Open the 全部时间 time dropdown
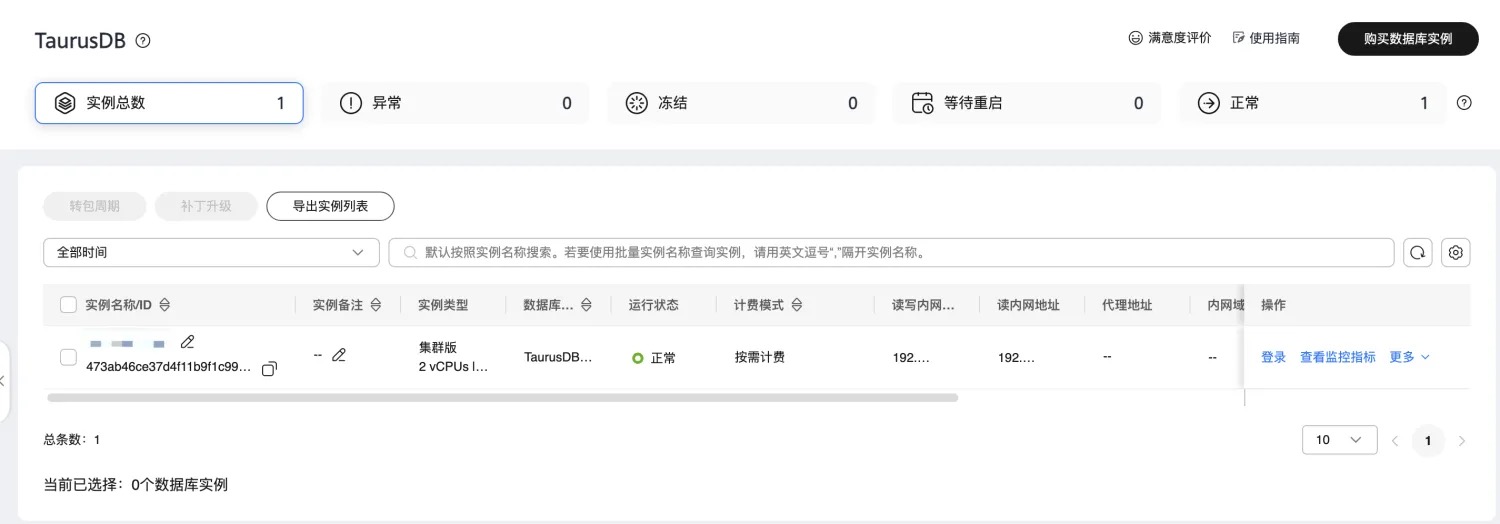 pos(211,253)
